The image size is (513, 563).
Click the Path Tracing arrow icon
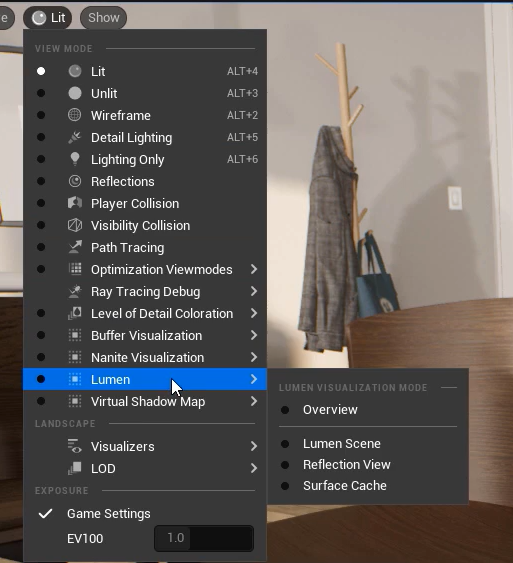click(x=75, y=247)
